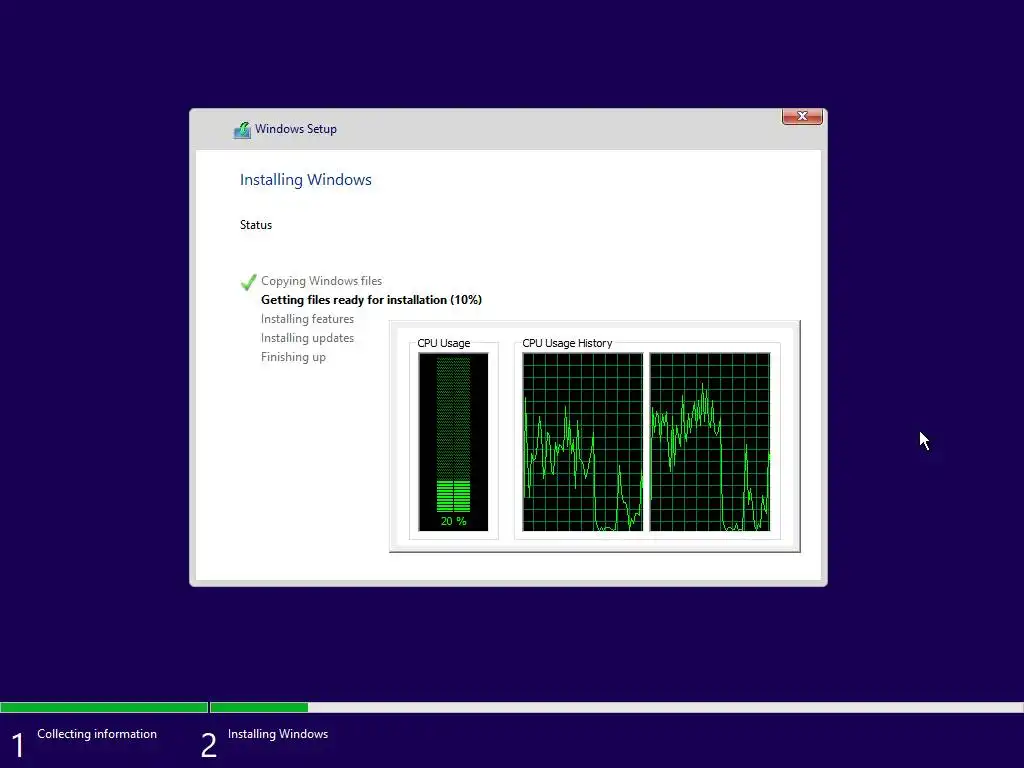The width and height of the screenshot is (1024, 768).
Task: Click the "Windows Setup" title text
Action: tap(296, 129)
